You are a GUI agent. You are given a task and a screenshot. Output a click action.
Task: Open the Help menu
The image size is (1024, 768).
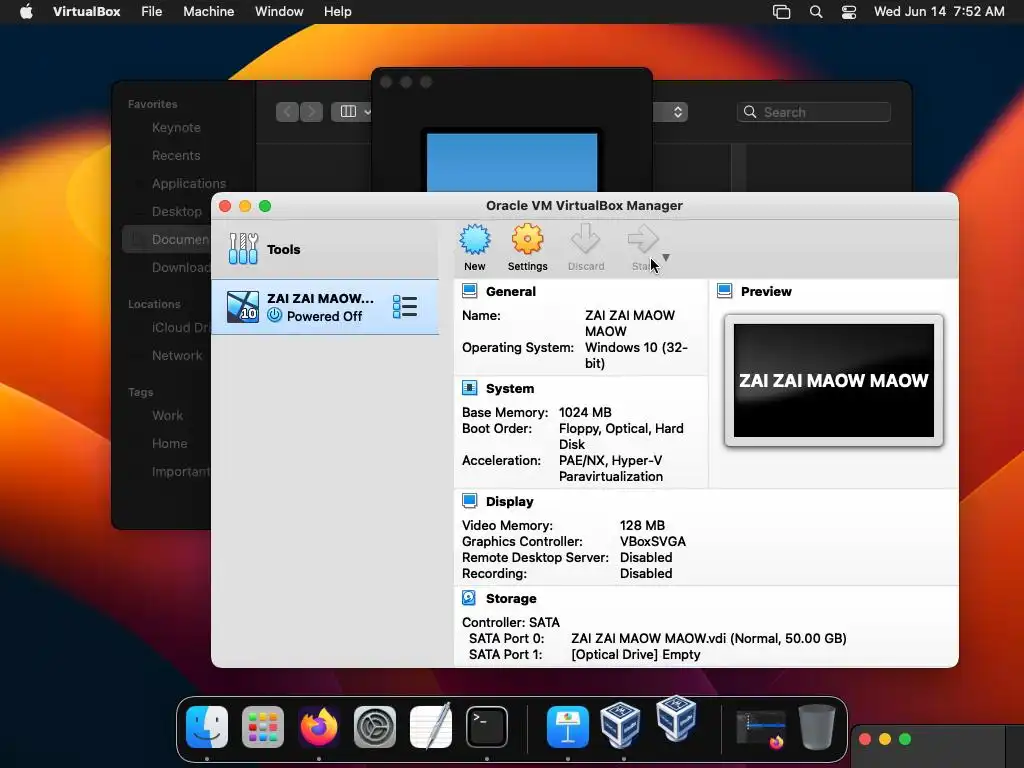(x=338, y=12)
